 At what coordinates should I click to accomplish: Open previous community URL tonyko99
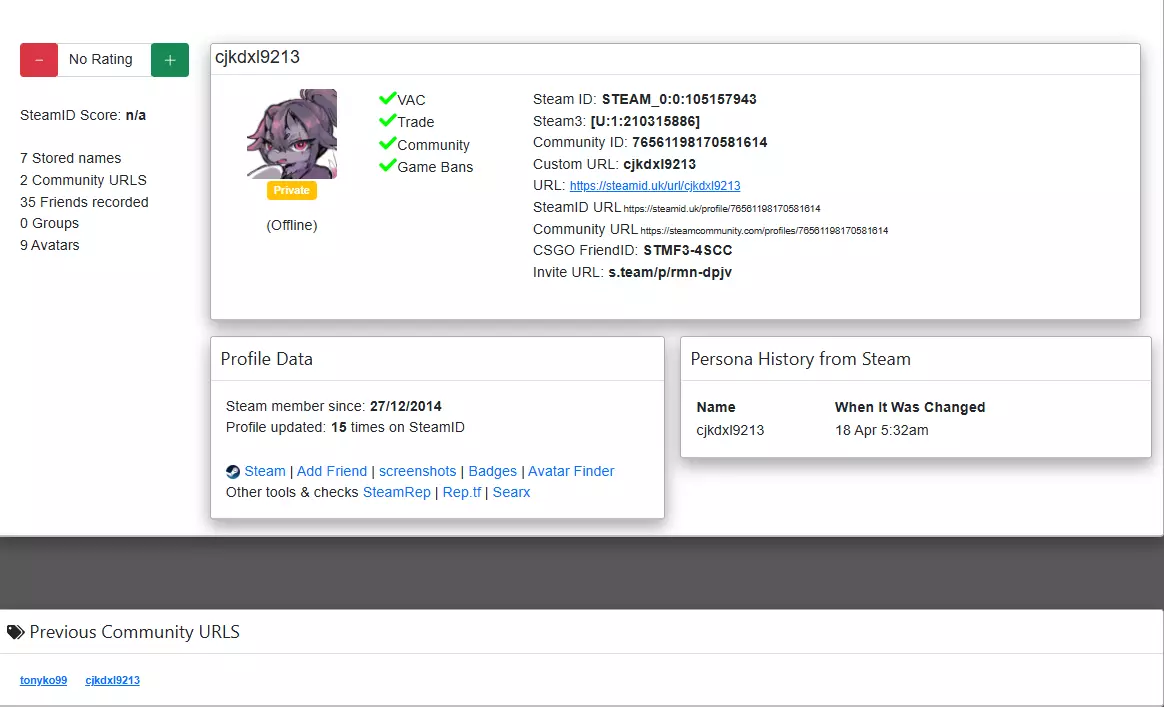(x=43, y=680)
